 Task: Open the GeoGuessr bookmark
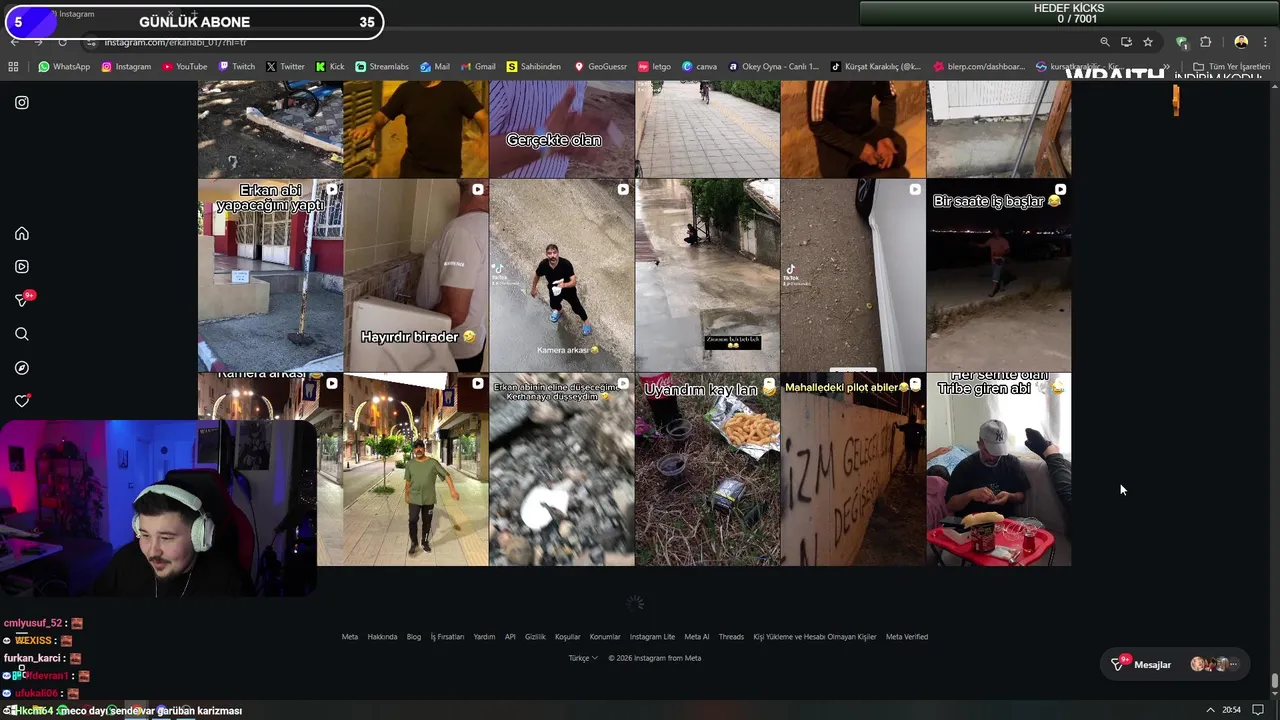point(600,67)
